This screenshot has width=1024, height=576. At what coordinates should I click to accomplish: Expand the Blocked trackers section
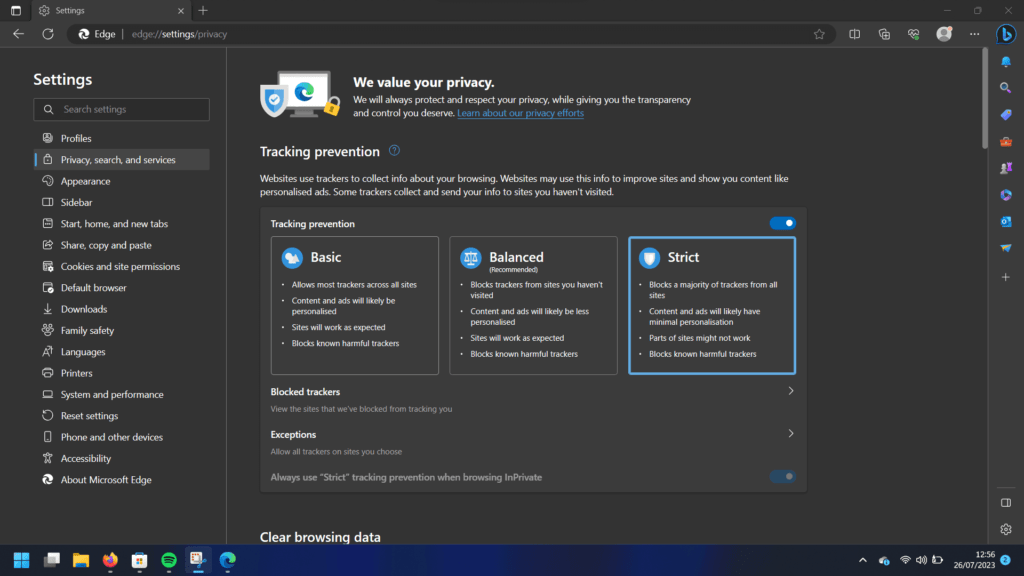coord(790,392)
